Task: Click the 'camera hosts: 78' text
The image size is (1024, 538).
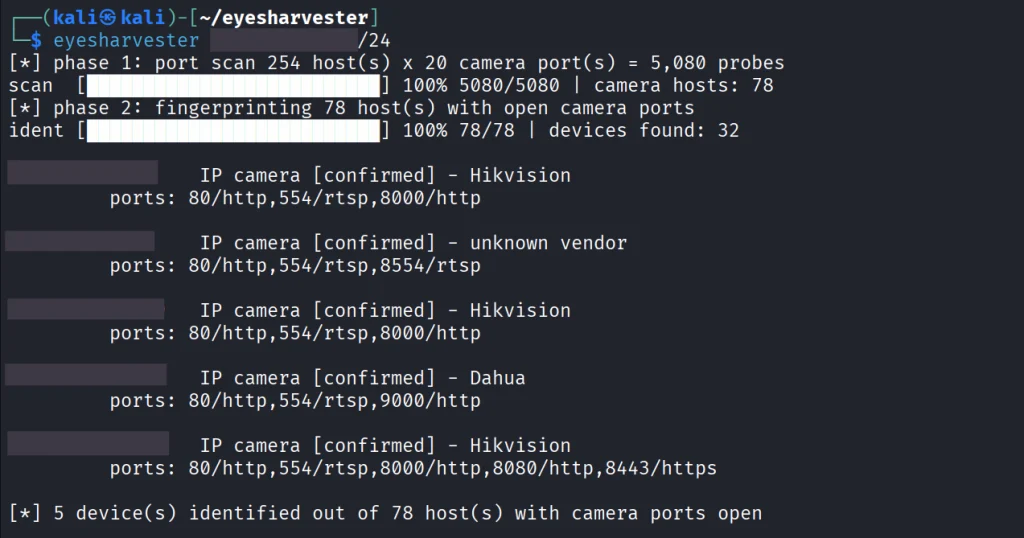Action: [x=683, y=86]
